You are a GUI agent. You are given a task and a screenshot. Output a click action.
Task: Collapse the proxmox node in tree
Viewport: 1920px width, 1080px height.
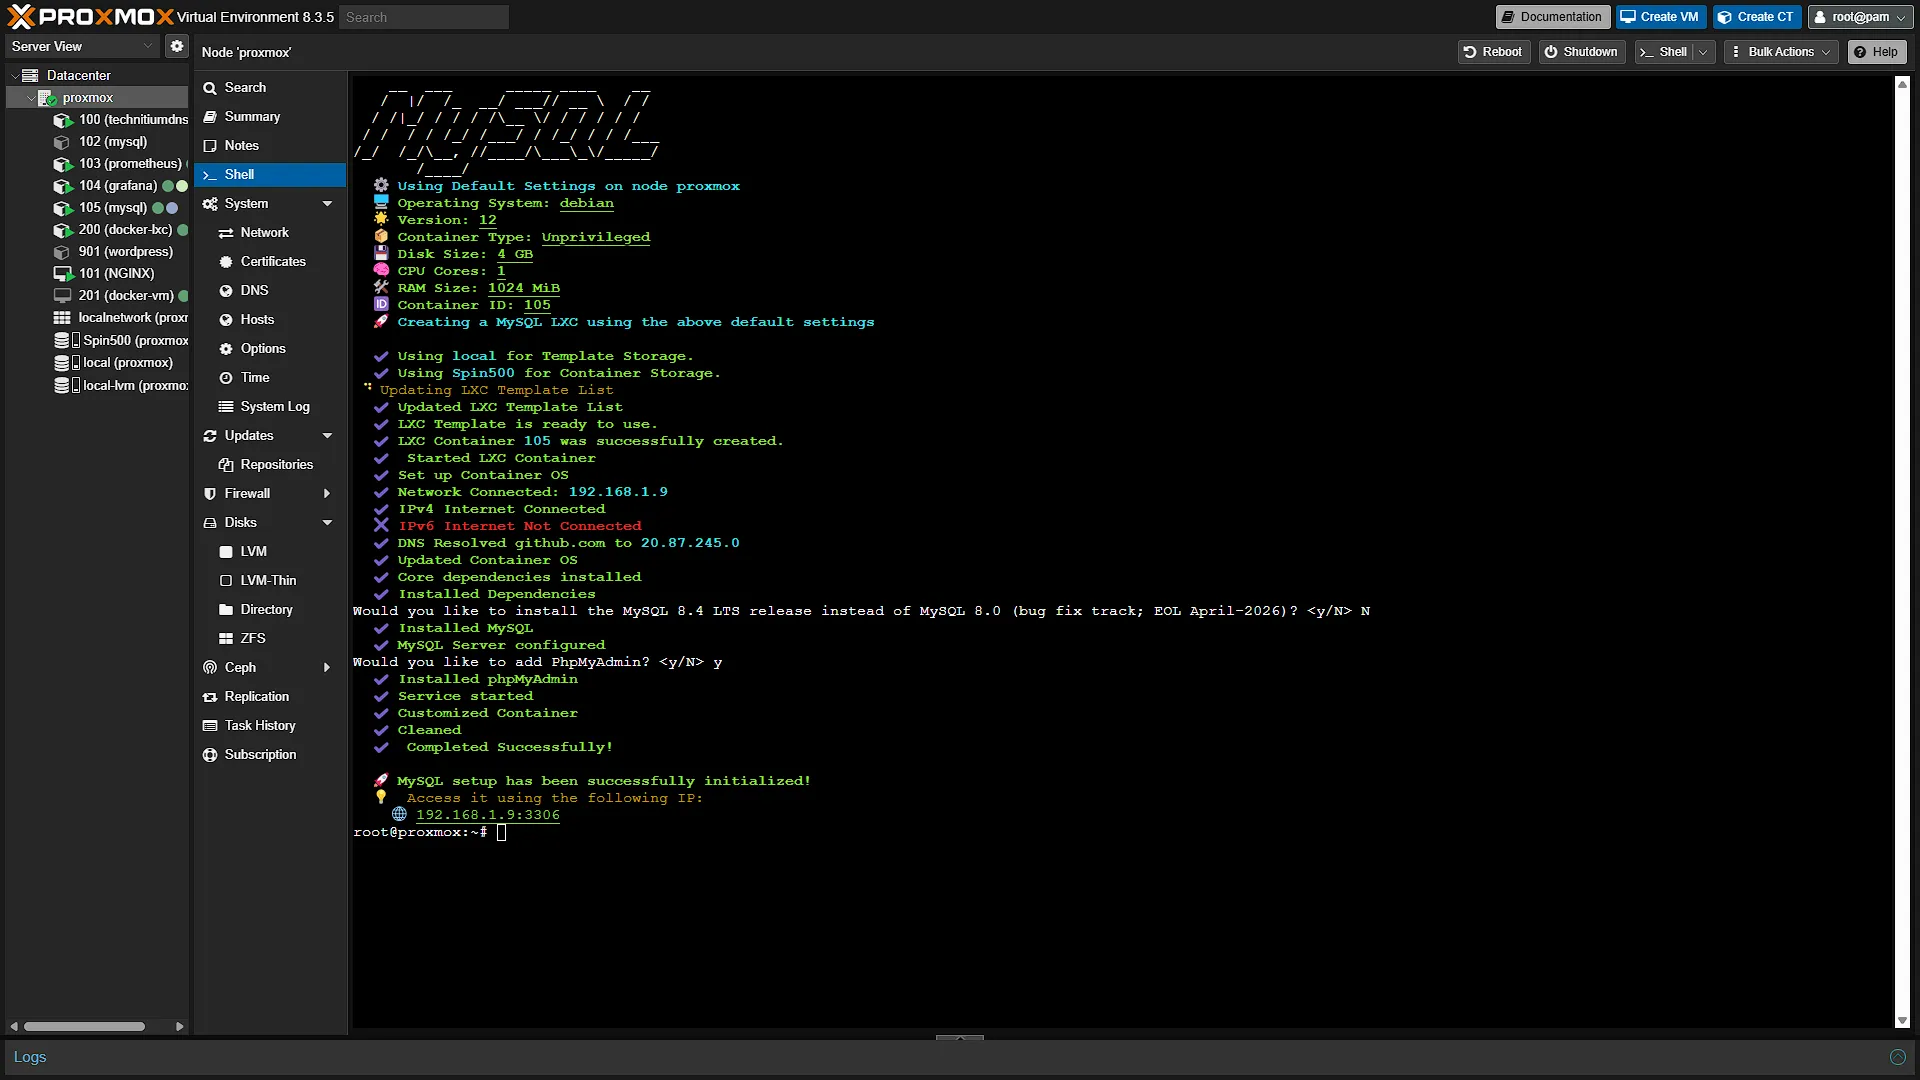click(31, 98)
